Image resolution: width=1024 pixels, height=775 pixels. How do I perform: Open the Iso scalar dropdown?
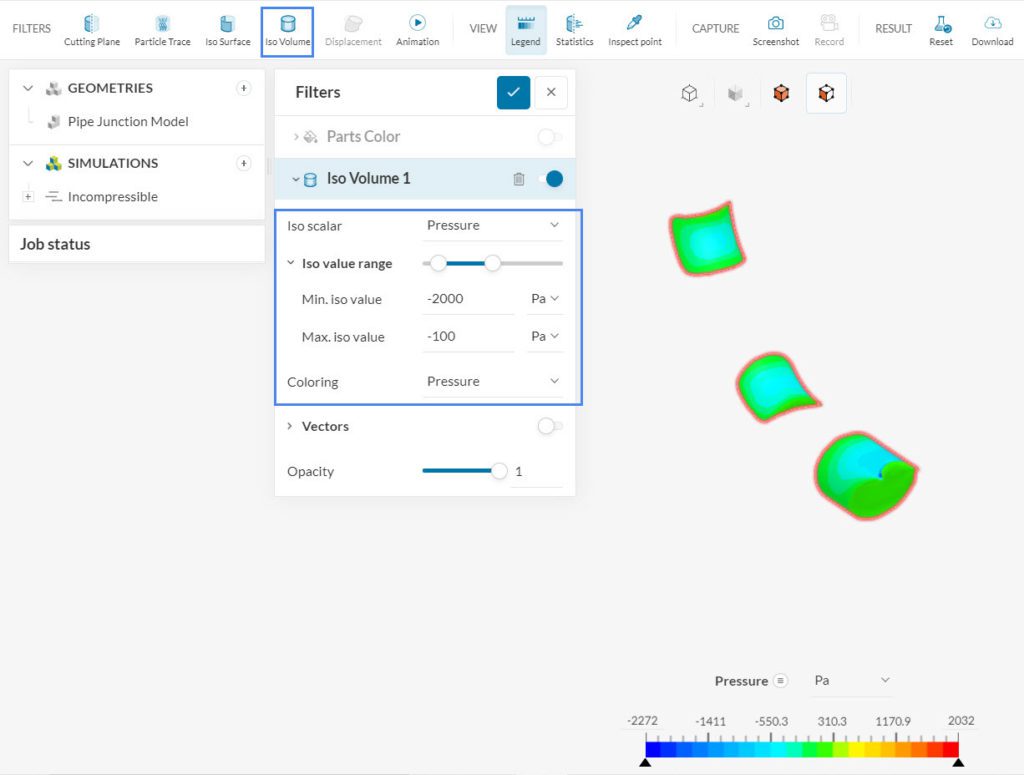pyautogui.click(x=492, y=225)
